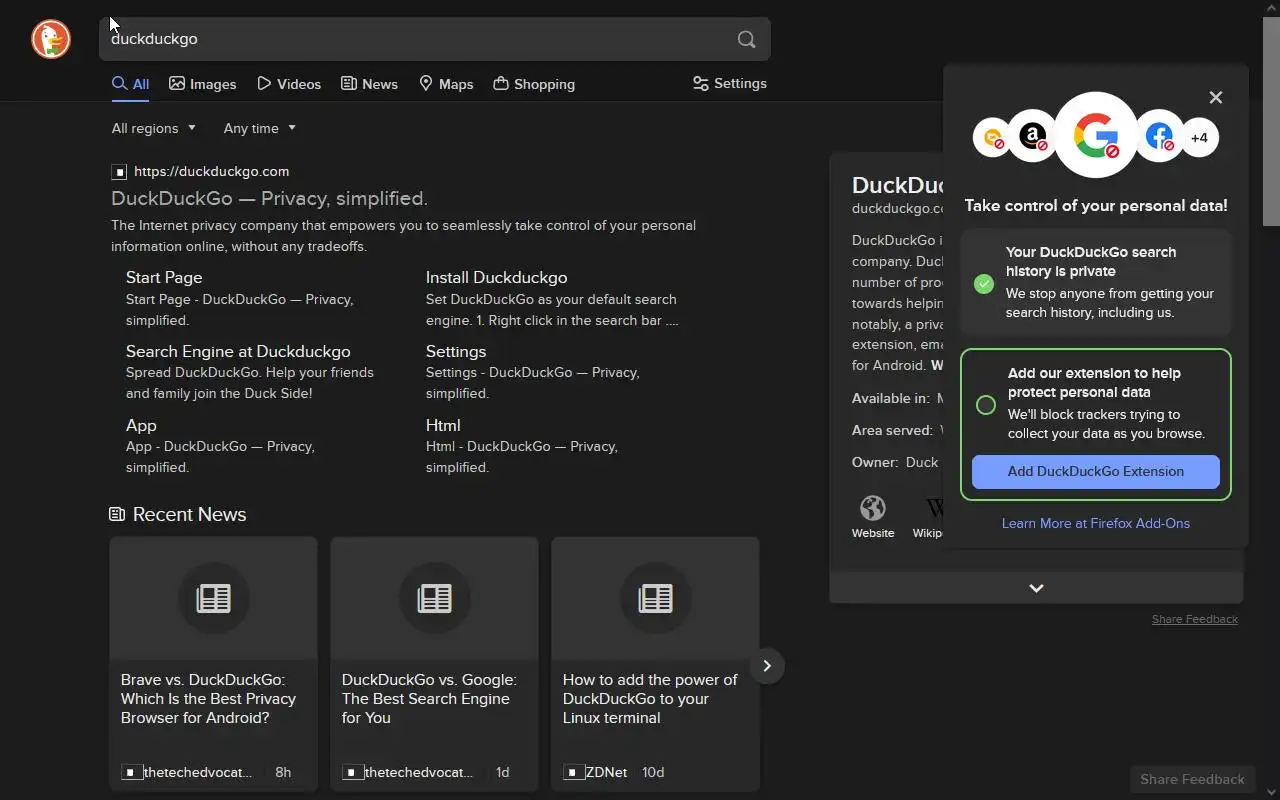This screenshot has height=800, width=1280.
Task: Open the Start Page sitelink
Action: tap(164, 277)
